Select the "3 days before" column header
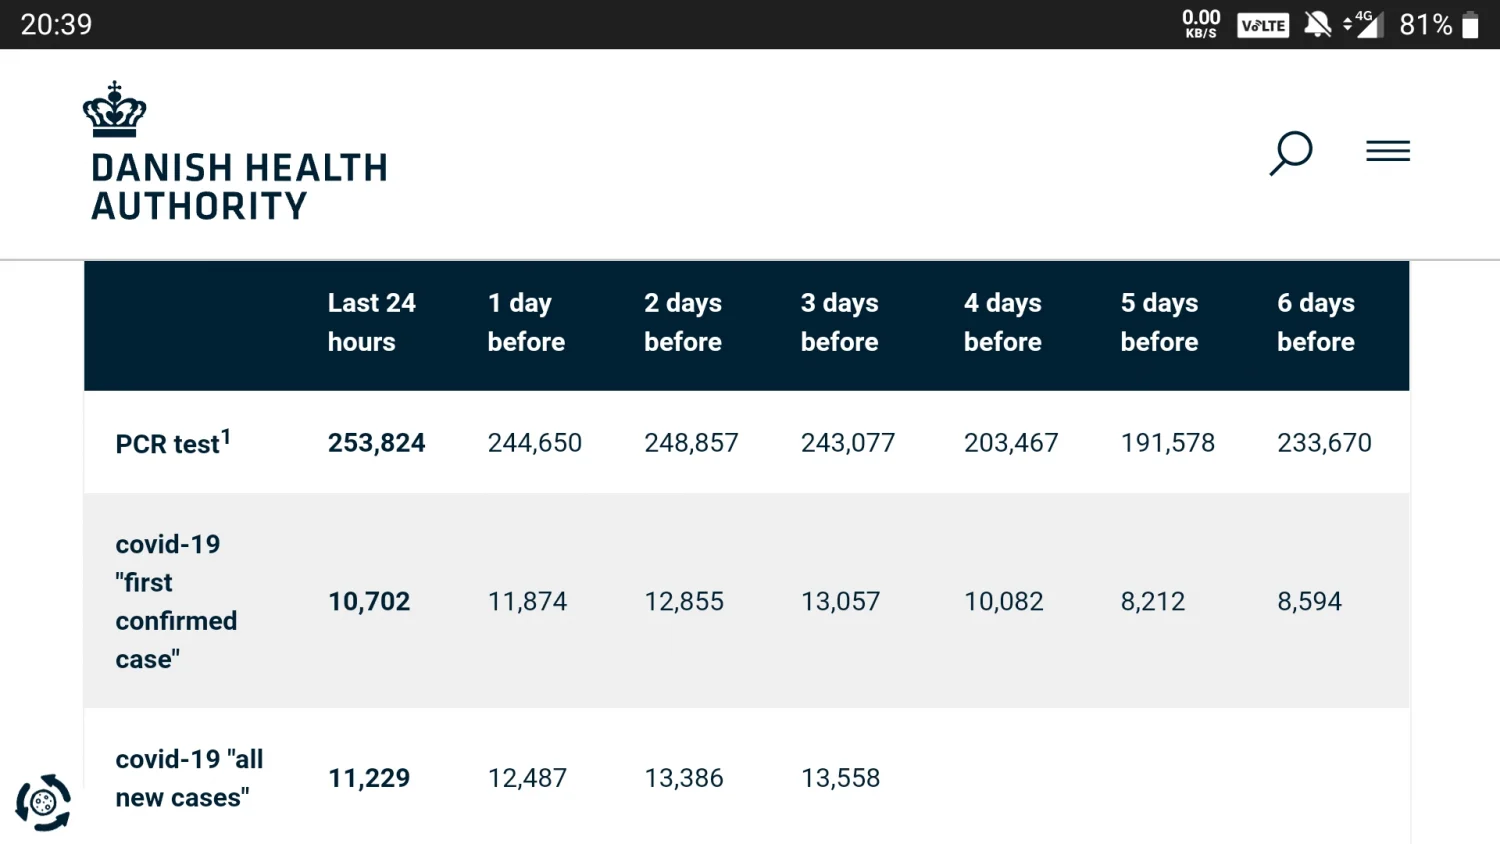Image resolution: width=1500 pixels, height=844 pixels. [x=839, y=322]
